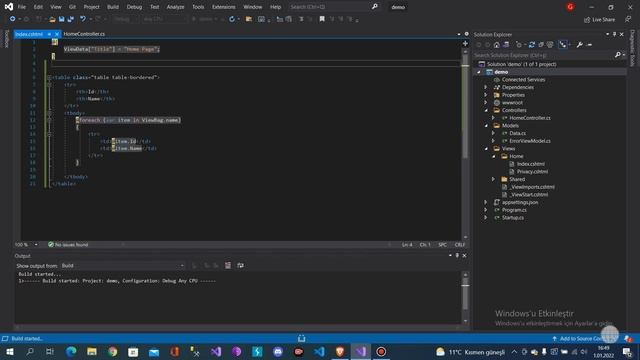Collapse the Models folder
The height and width of the screenshot is (360, 640).
(486, 126)
